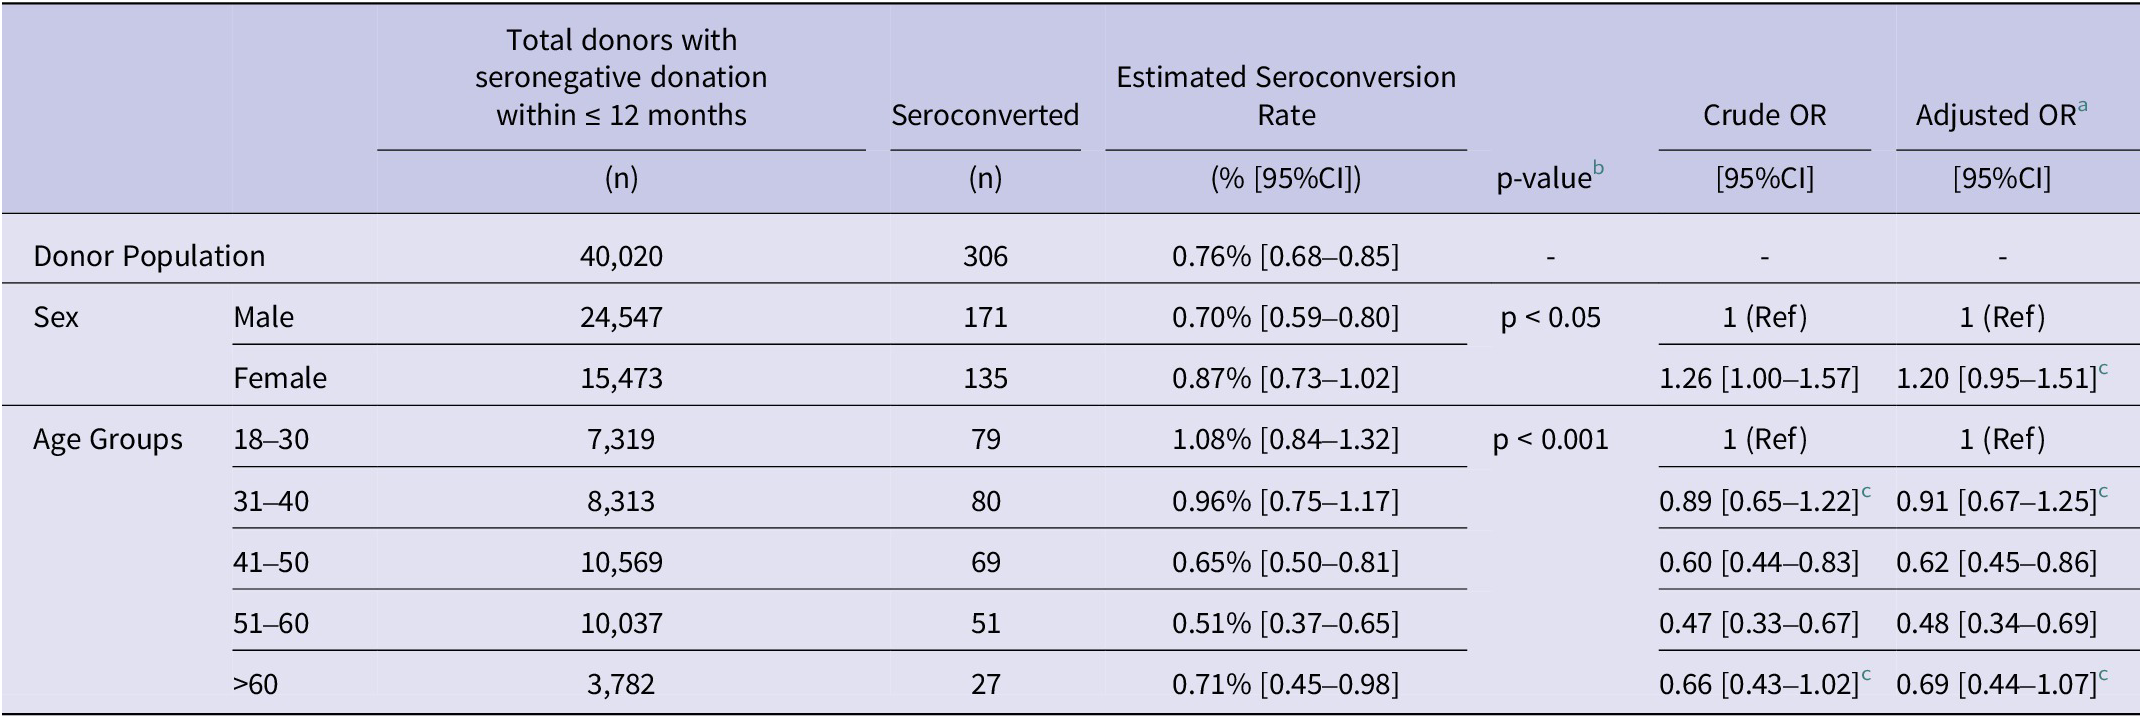Click the 18–30 age group label
Image resolution: width=2142 pixels, height=718 pixels.
(x=271, y=440)
